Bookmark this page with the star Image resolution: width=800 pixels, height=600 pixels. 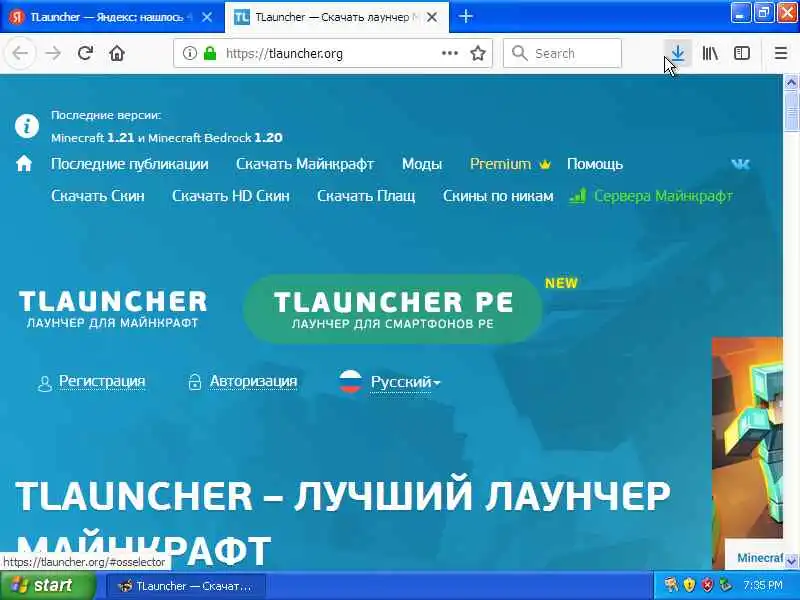(478, 53)
